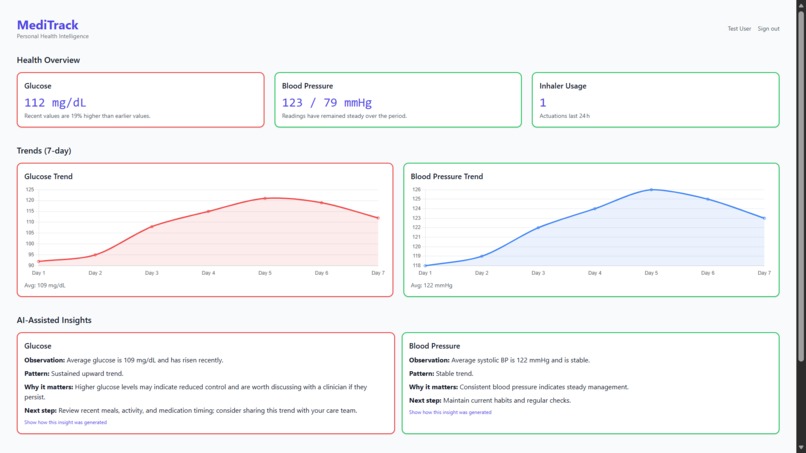Click the Blood Pressure Trend chart title
This screenshot has width=806, height=453.
click(447, 176)
